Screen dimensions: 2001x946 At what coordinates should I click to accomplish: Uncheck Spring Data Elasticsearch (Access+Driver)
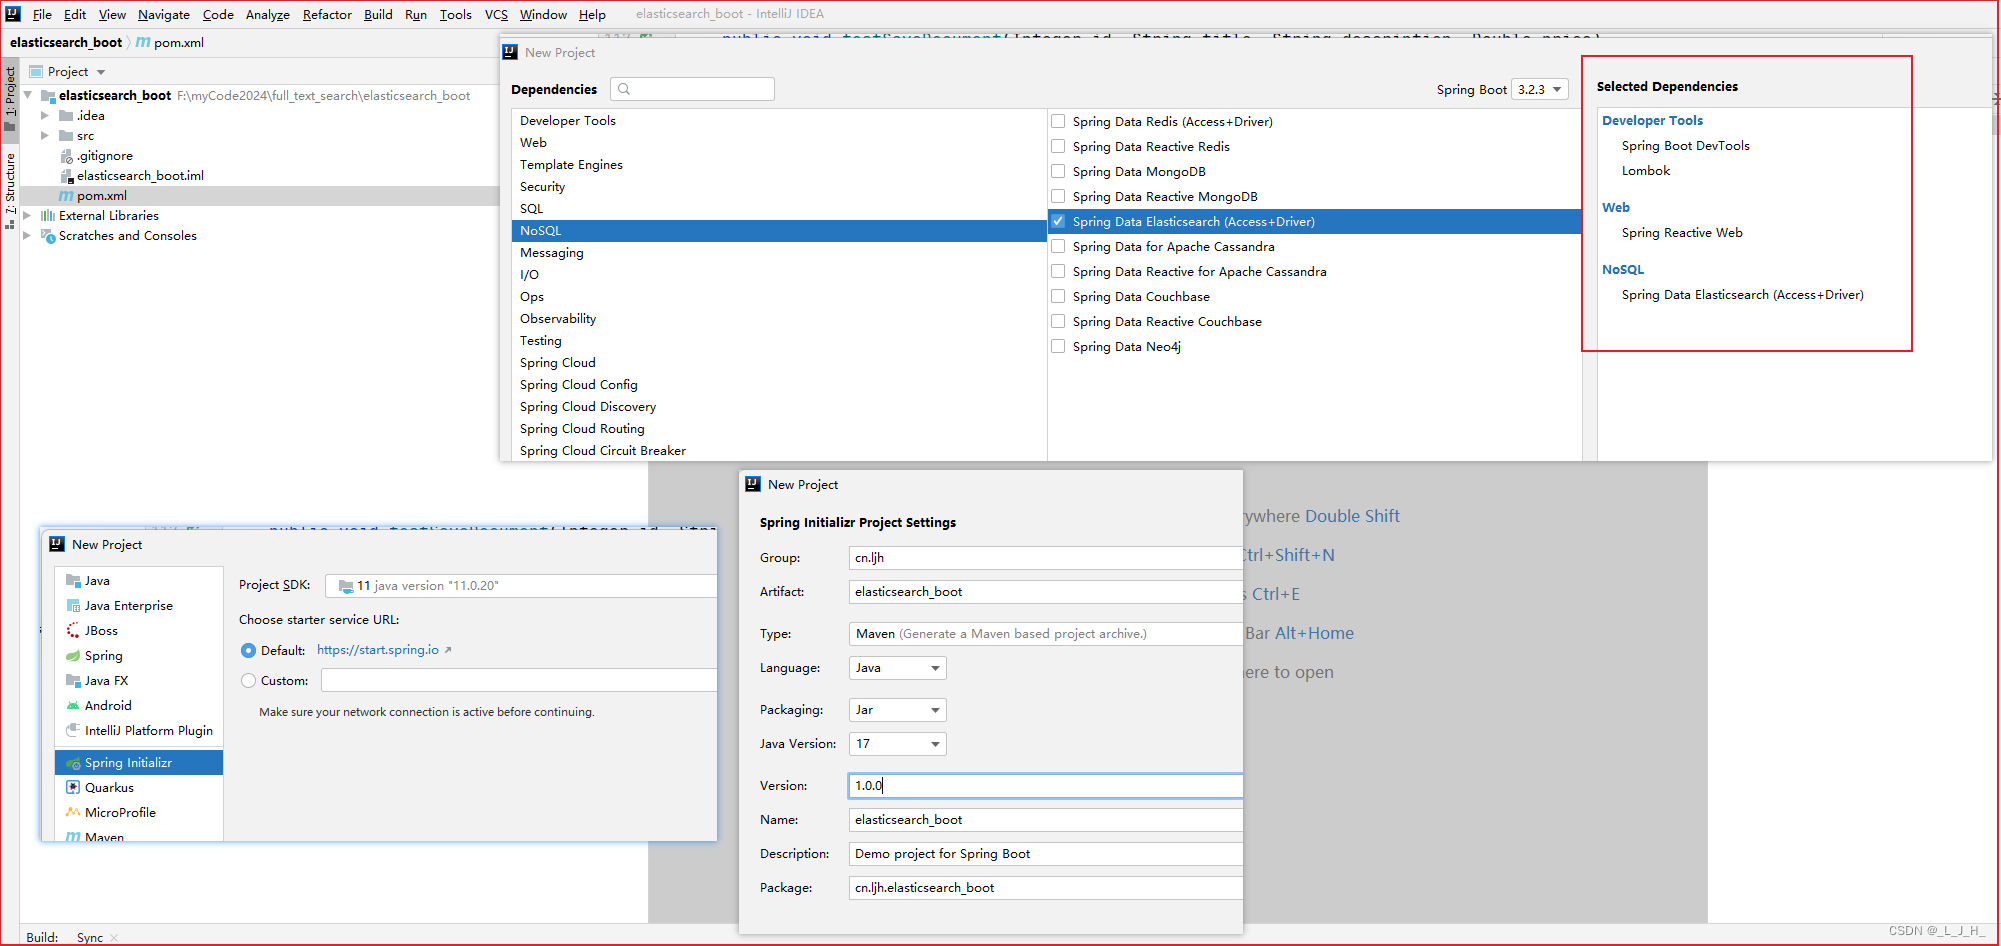(x=1058, y=221)
